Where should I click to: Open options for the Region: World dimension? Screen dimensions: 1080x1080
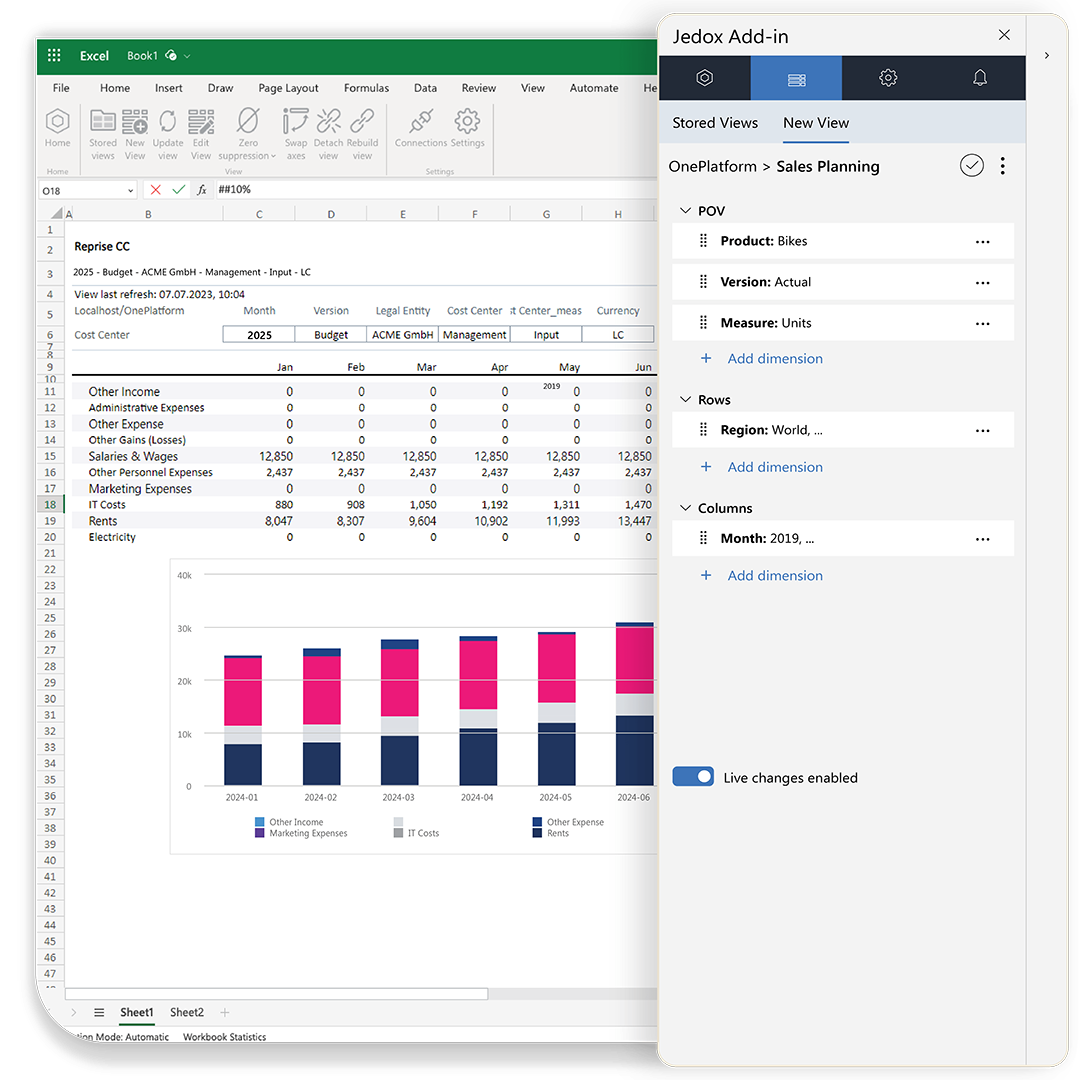click(x=982, y=429)
